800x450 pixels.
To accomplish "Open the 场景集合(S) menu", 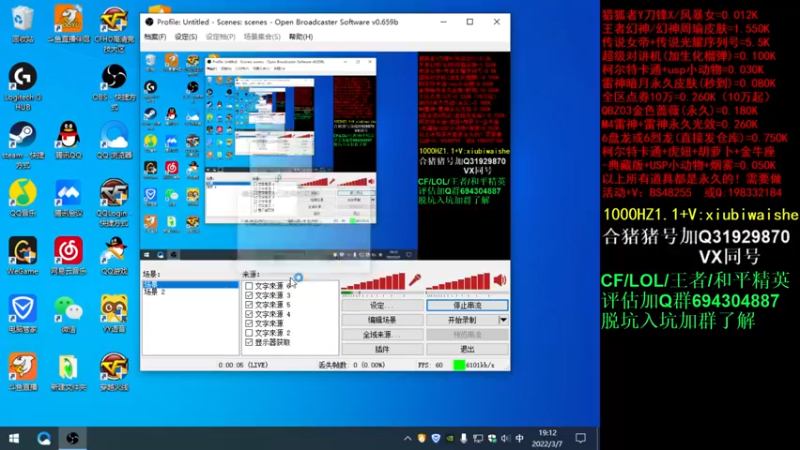I will 262,37.
